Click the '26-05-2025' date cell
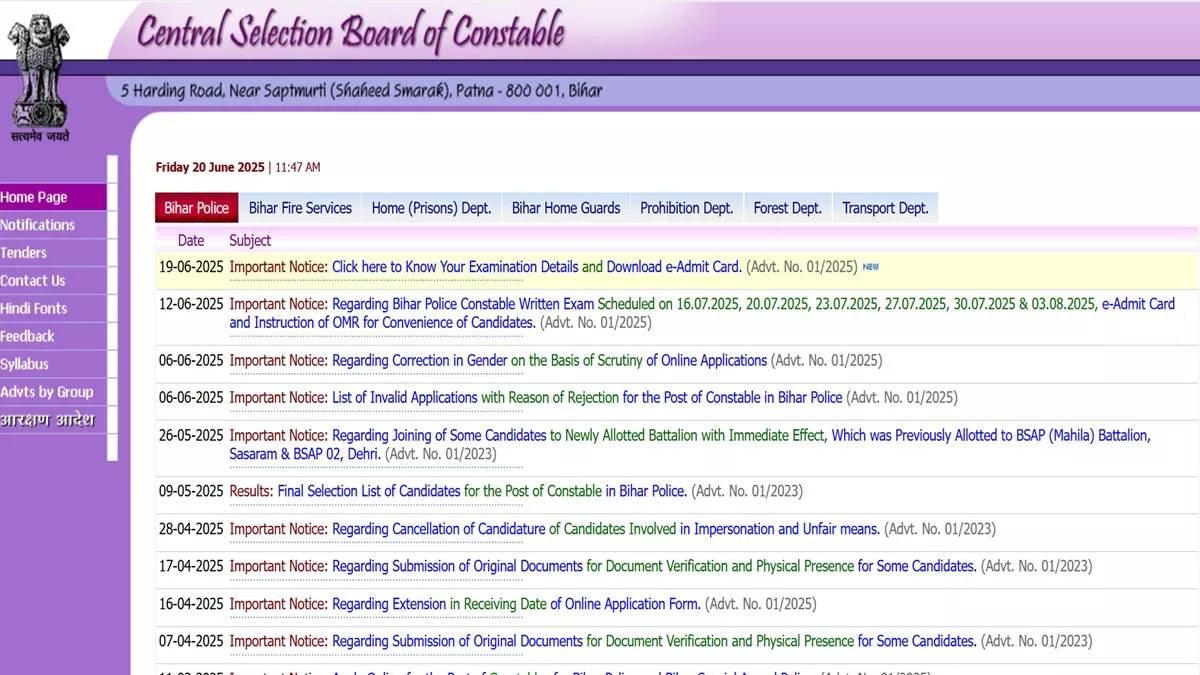This screenshot has width=1200, height=675. (x=191, y=435)
